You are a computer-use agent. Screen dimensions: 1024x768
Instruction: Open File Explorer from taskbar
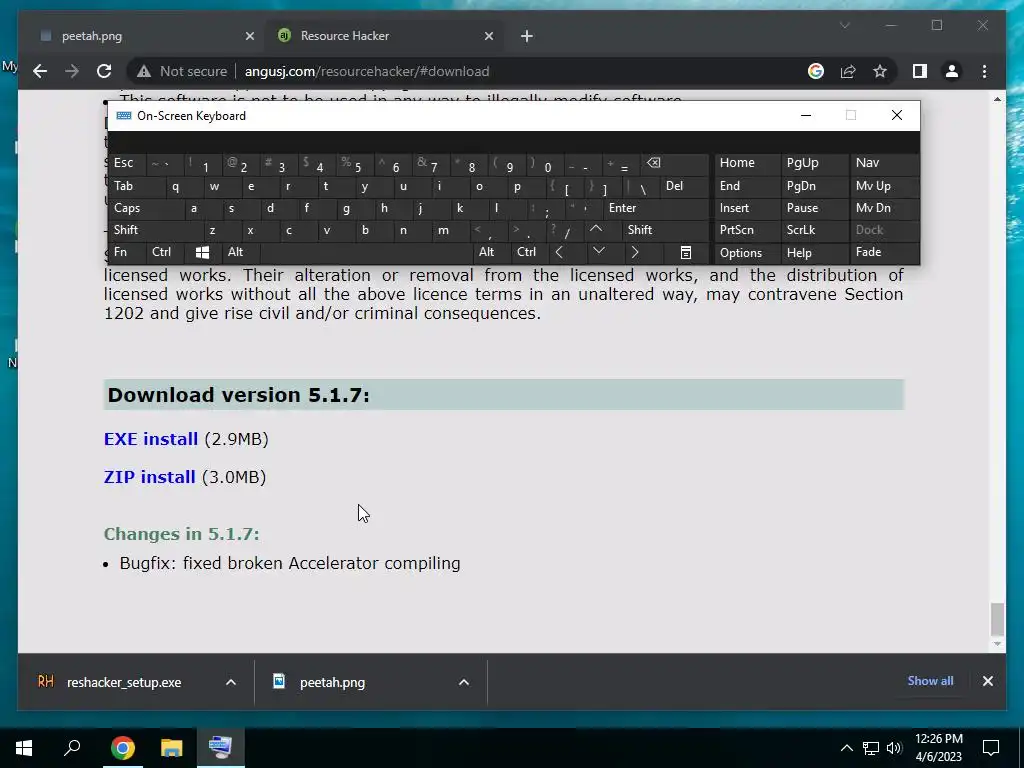pyautogui.click(x=171, y=748)
